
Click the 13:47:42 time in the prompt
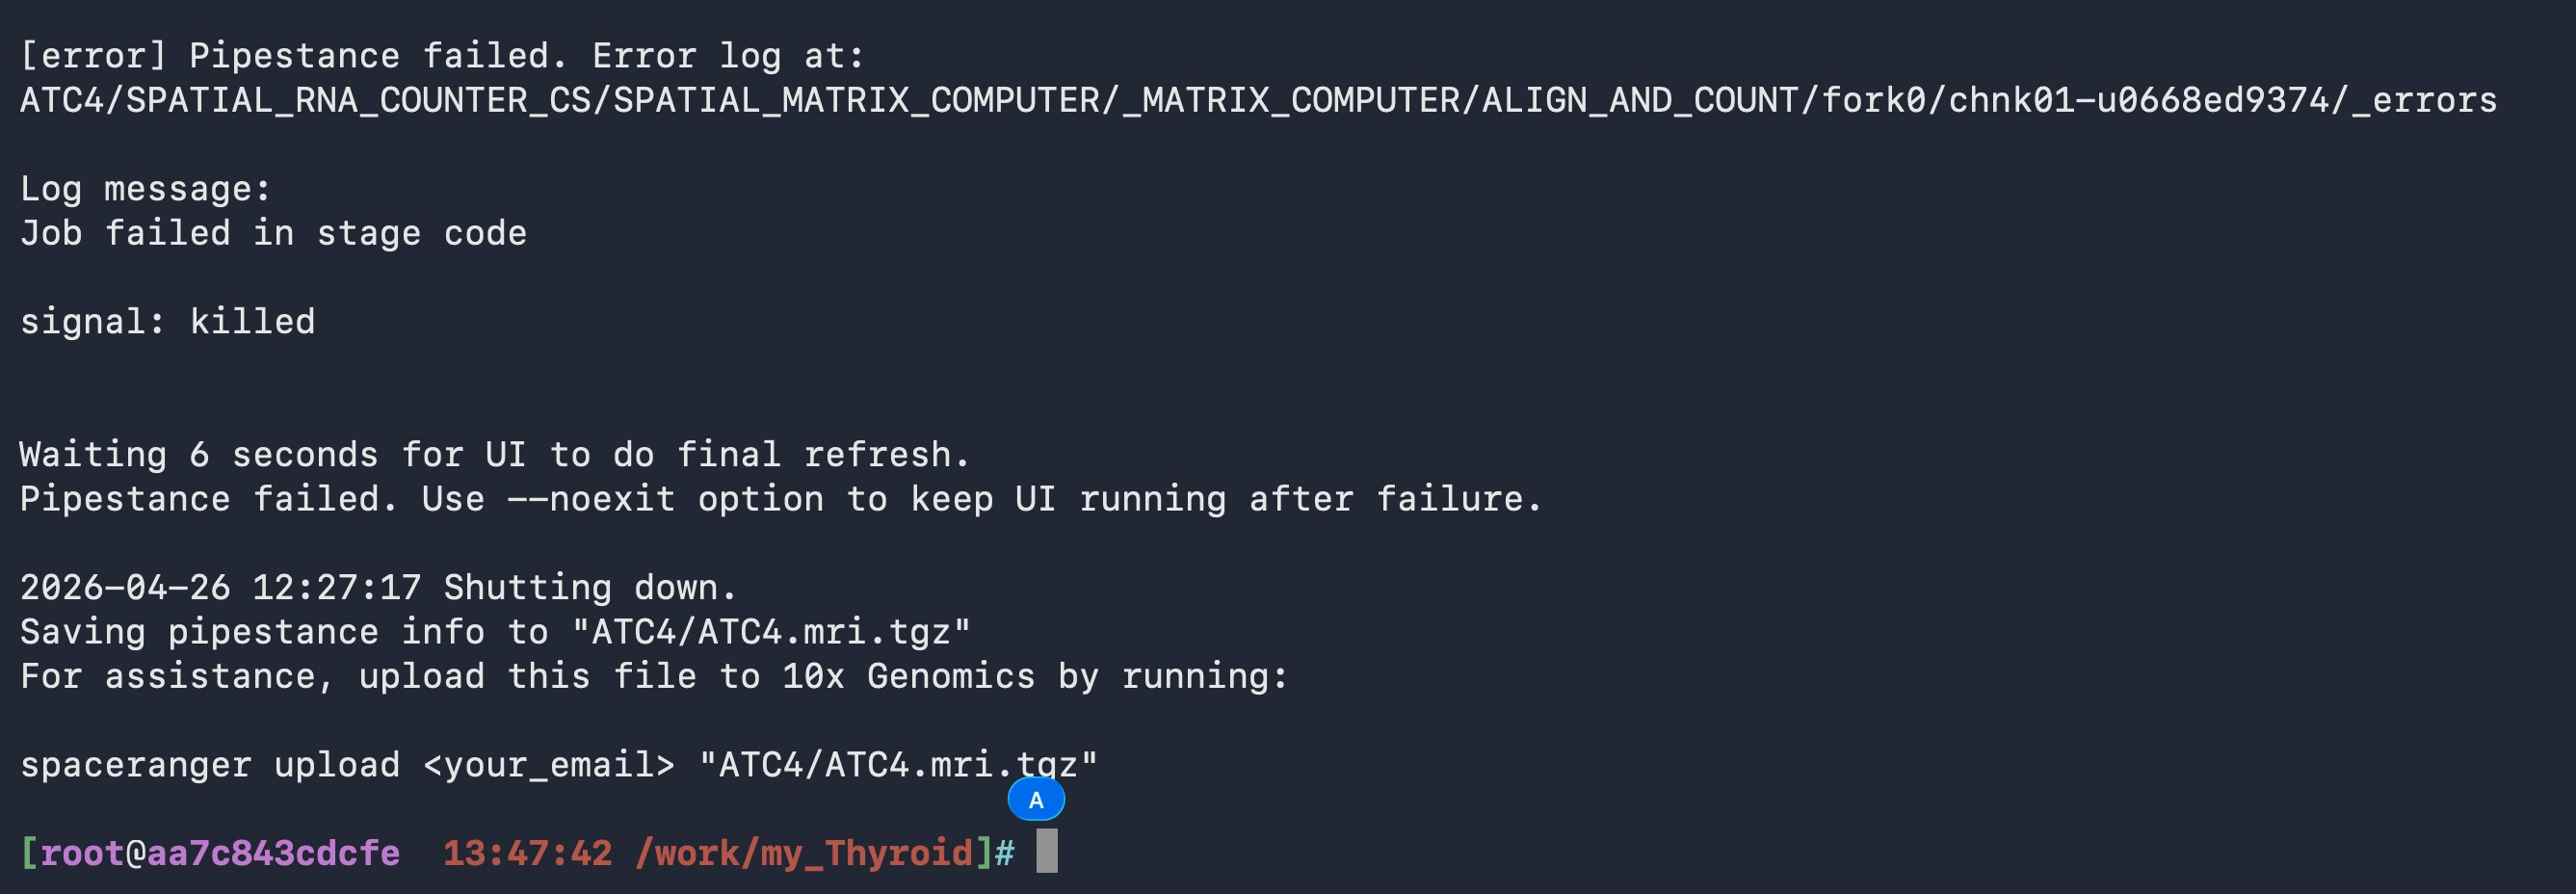(527, 853)
